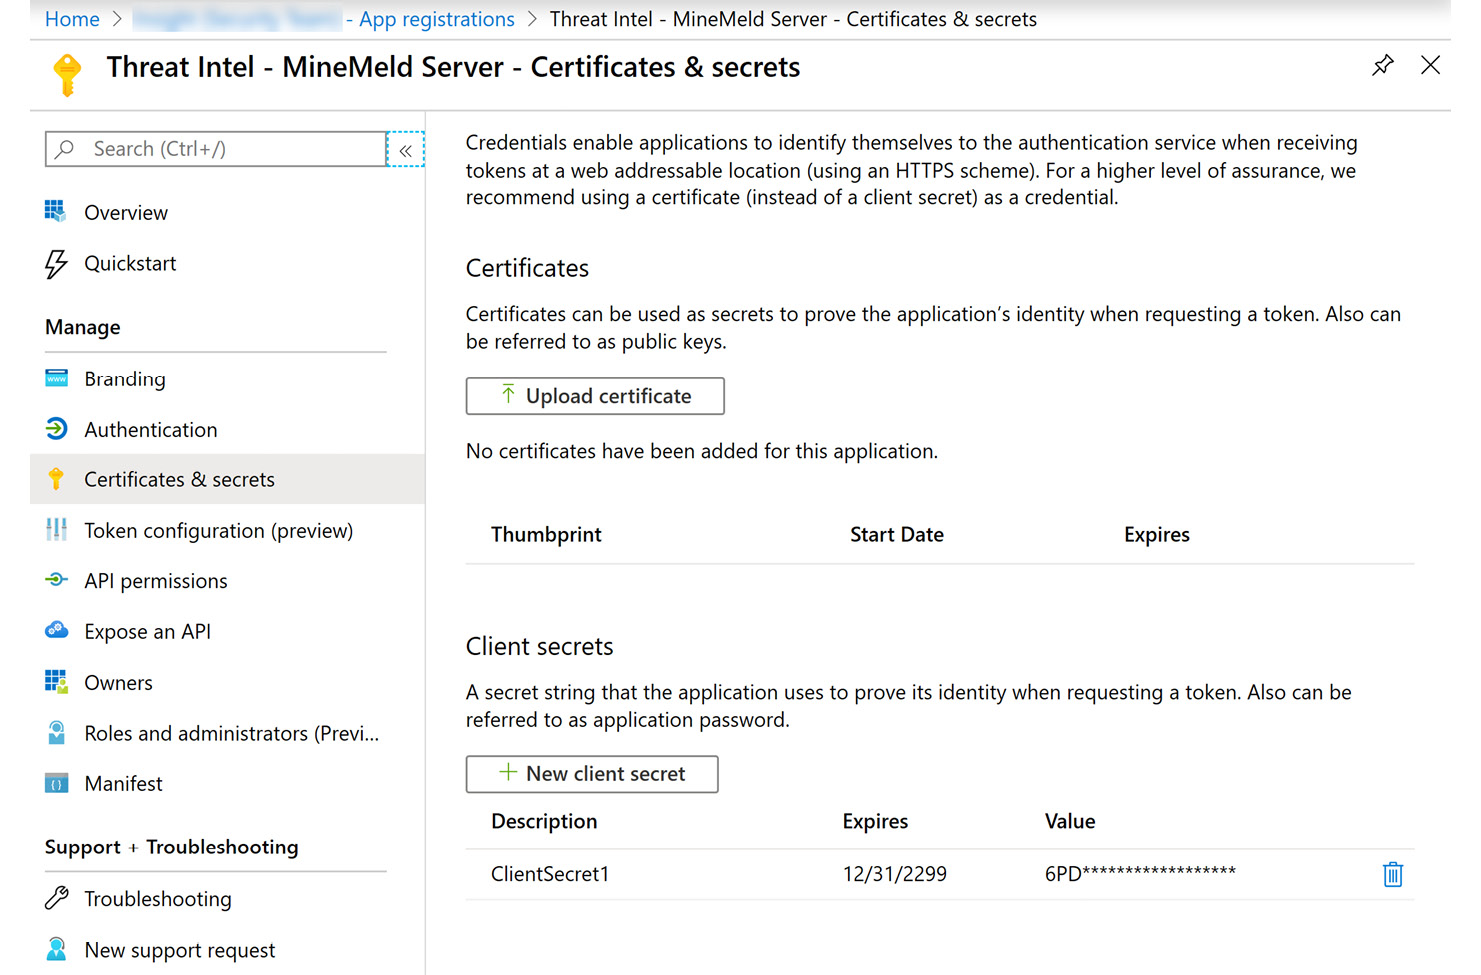The height and width of the screenshot is (975, 1481).
Task: Click the magnifier icon in search box
Action: tap(65, 149)
